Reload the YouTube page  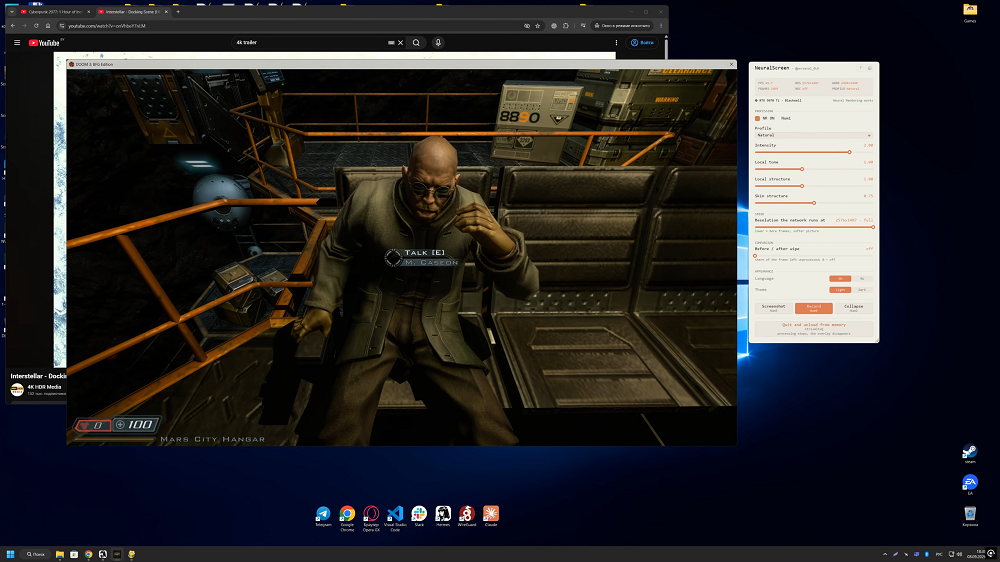pos(36,26)
